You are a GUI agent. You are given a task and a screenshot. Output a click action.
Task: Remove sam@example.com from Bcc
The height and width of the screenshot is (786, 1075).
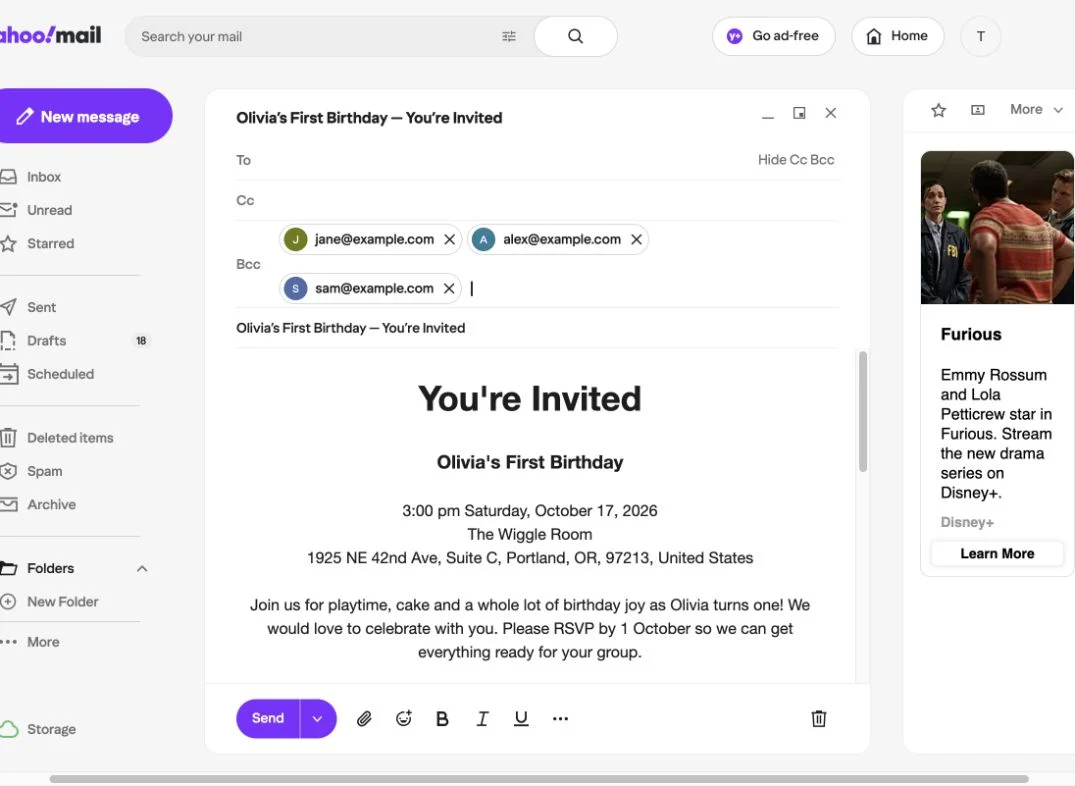(x=449, y=289)
